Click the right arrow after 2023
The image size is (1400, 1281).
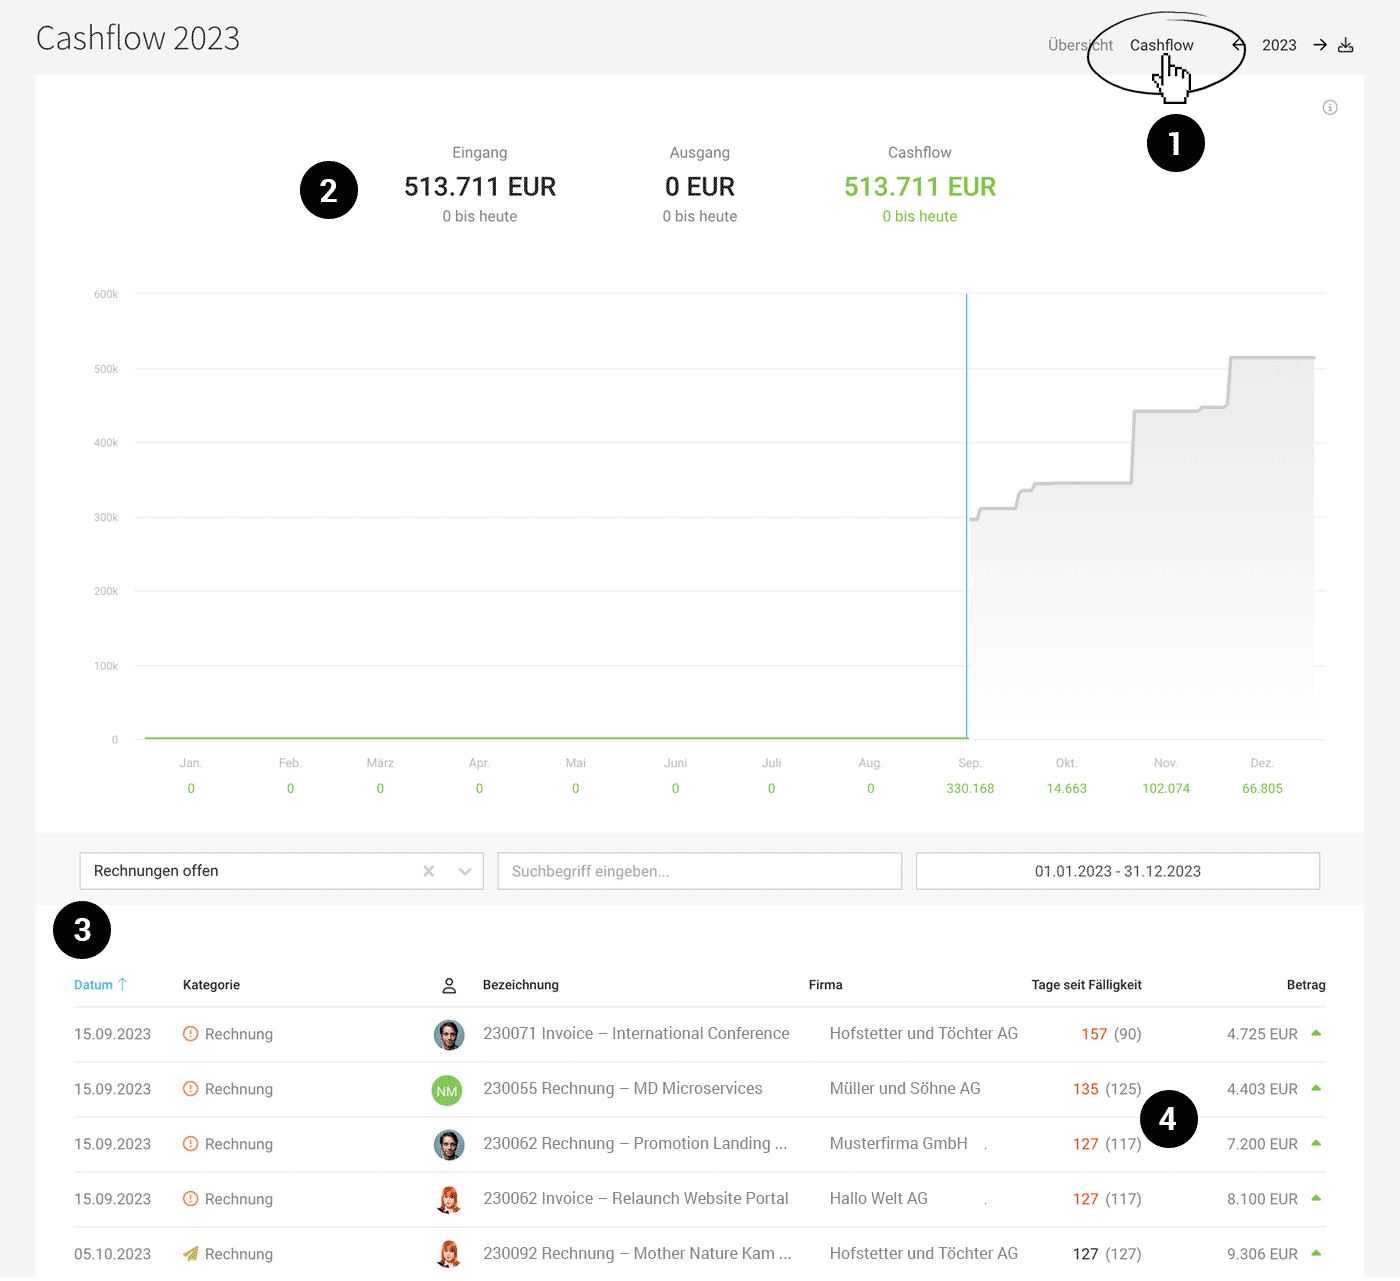click(1318, 44)
